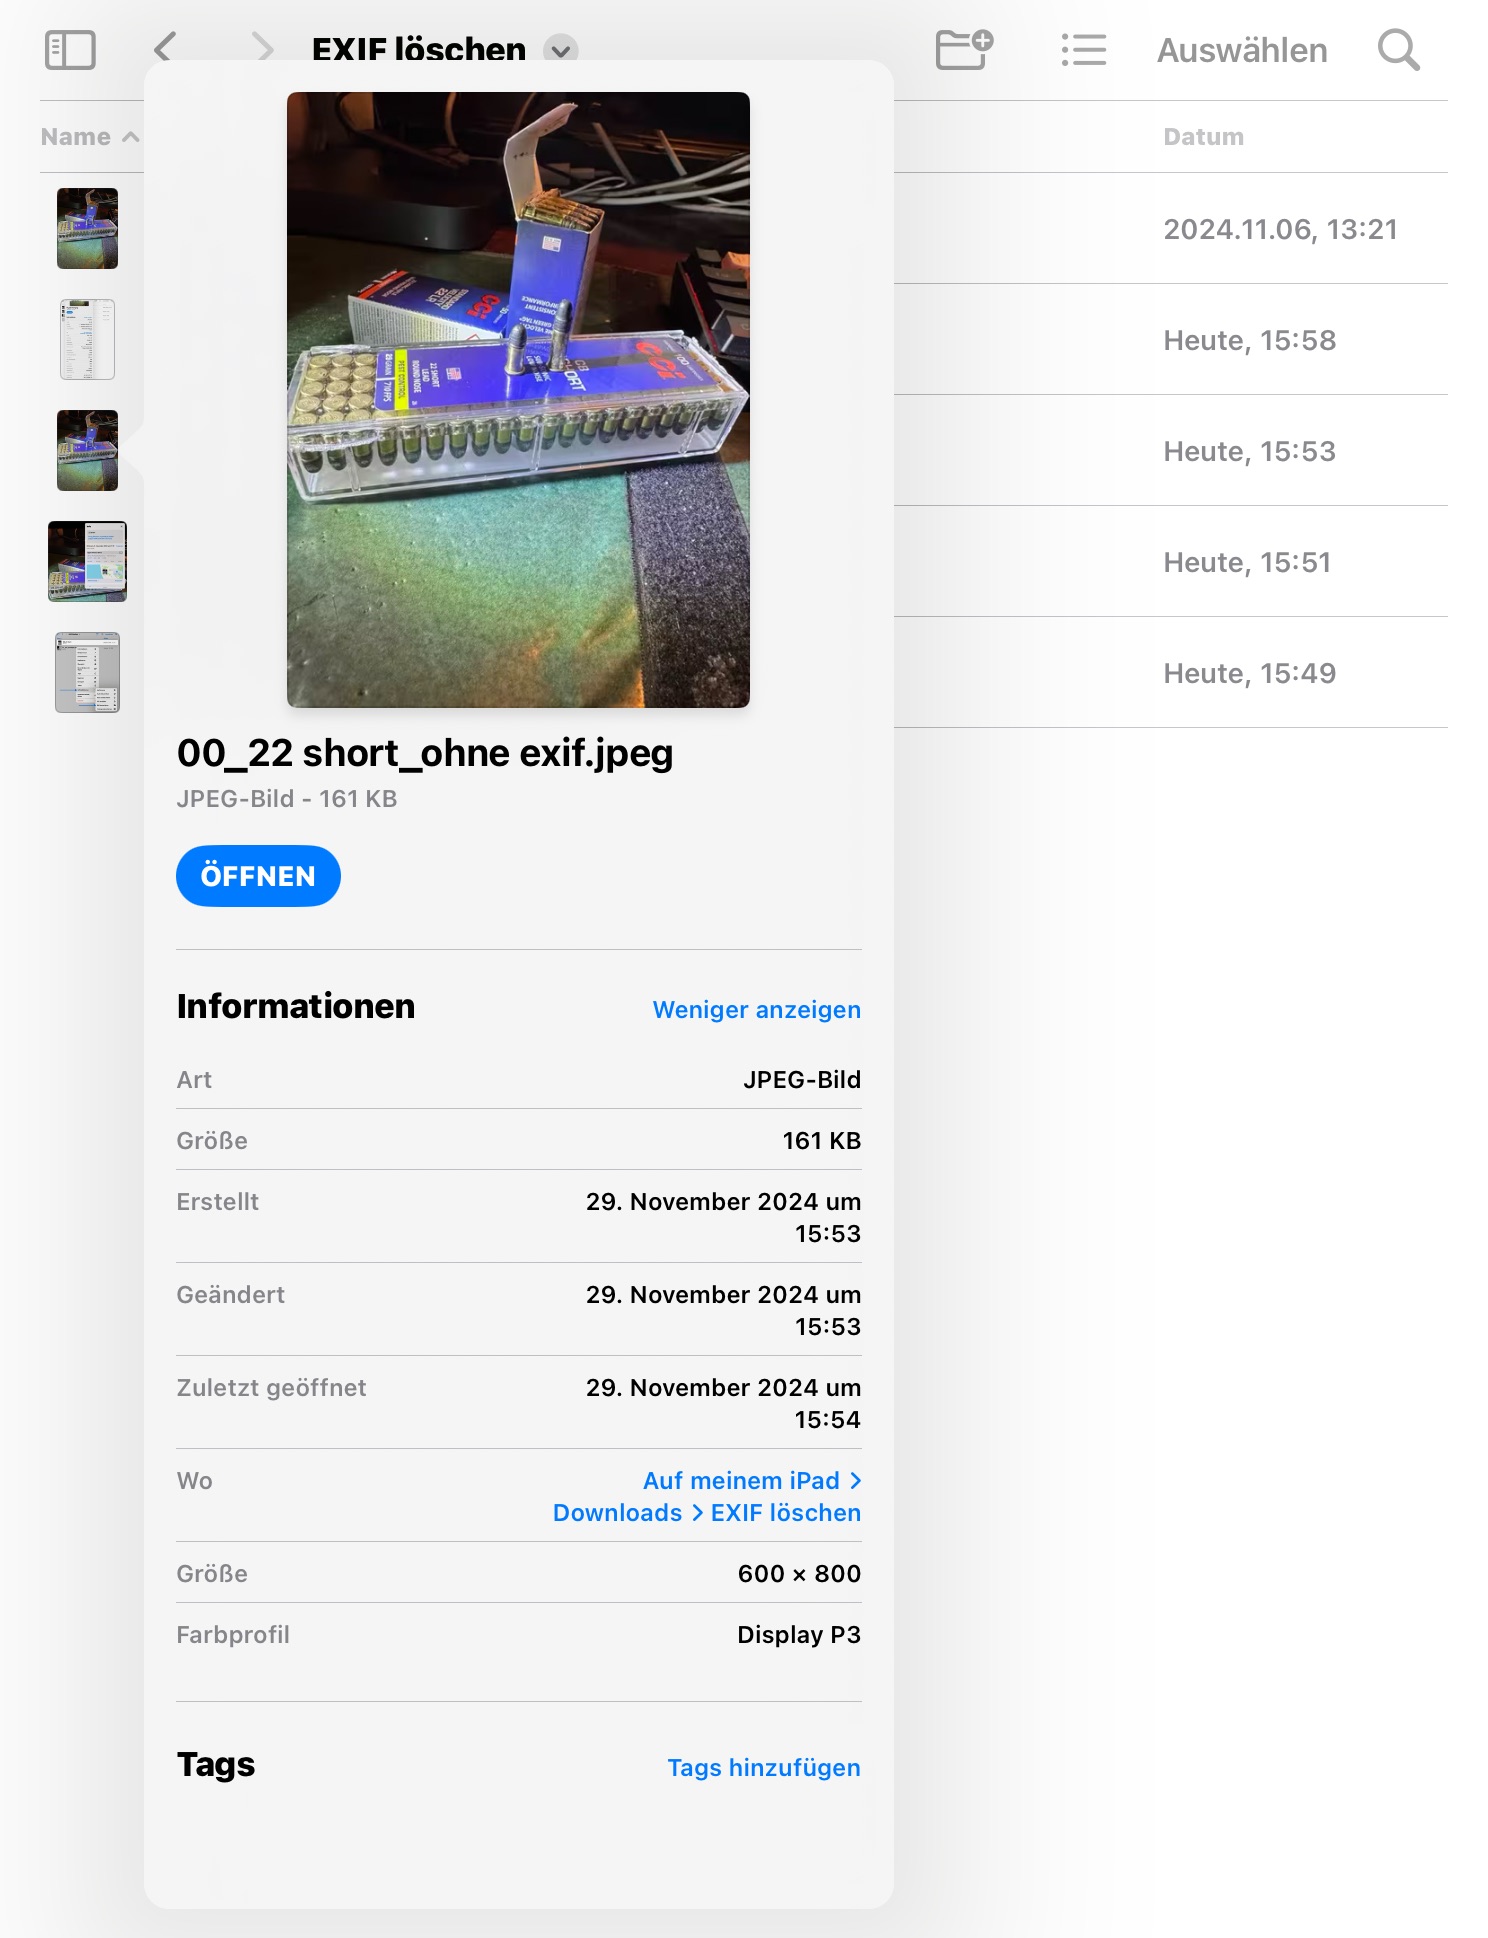The image size is (1488, 1938).
Task: Open search with the magnifier icon
Action: (1398, 50)
